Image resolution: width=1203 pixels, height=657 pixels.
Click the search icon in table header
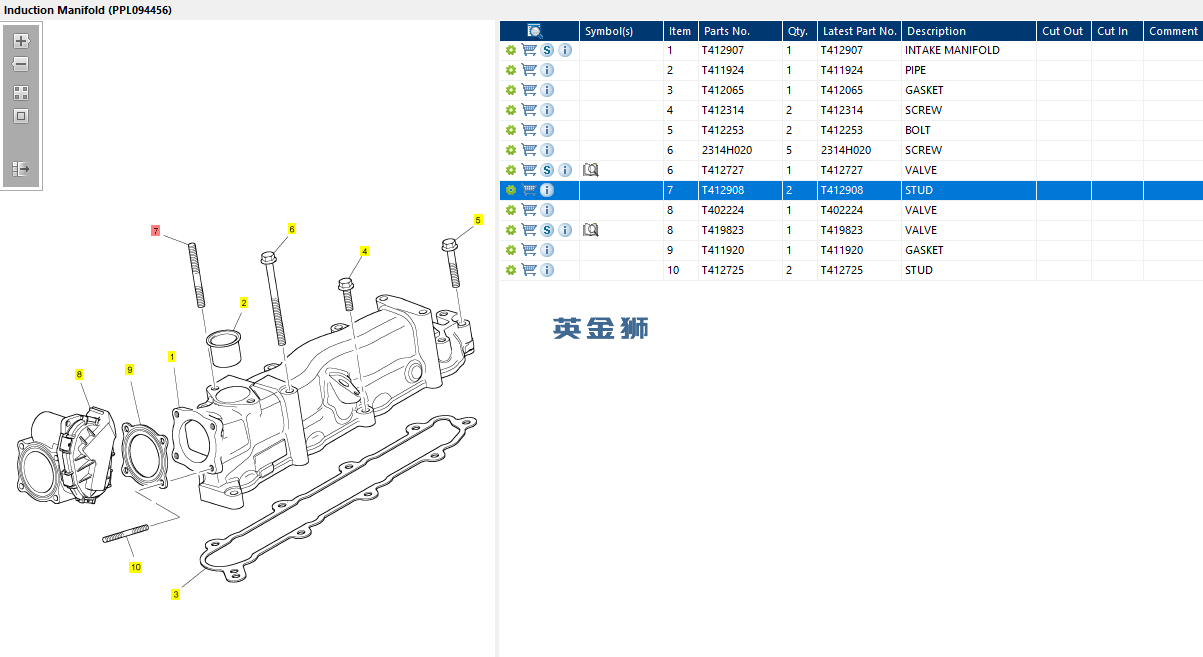(535, 31)
